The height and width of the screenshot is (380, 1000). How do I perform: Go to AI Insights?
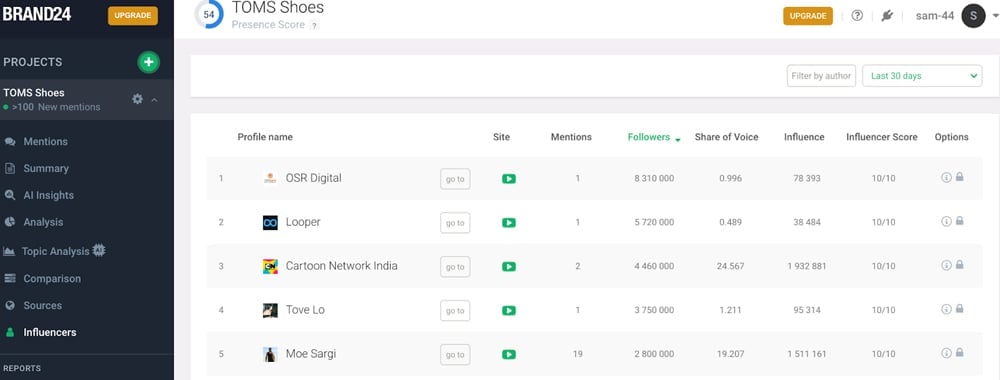point(48,195)
